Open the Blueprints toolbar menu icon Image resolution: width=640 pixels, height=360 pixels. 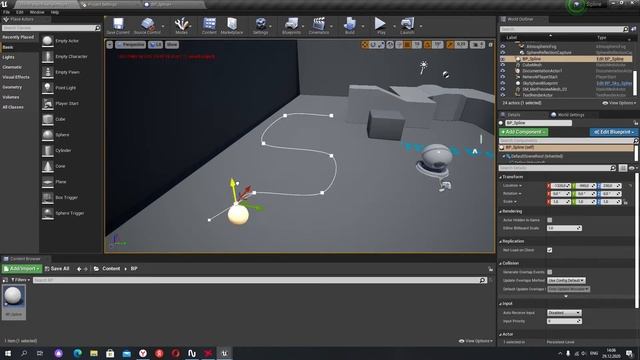click(x=291, y=24)
